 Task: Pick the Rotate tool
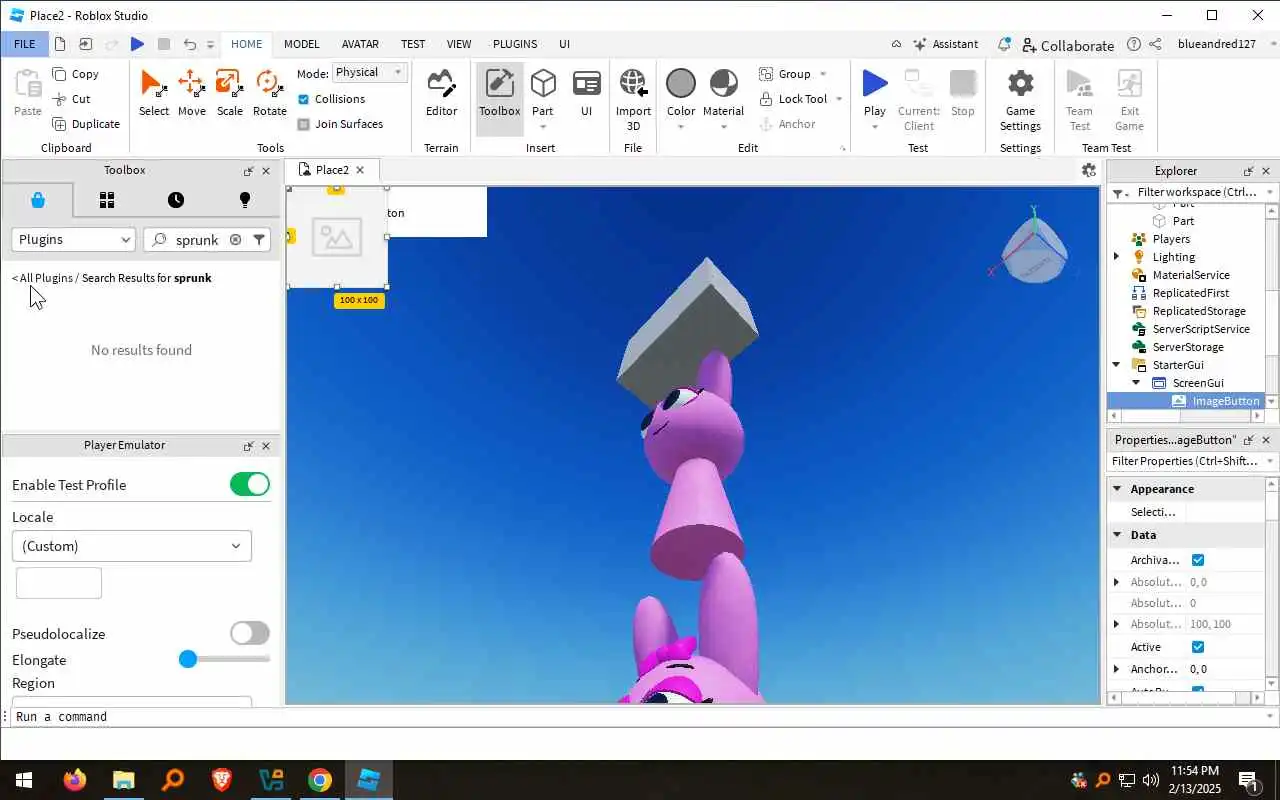coord(269,94)
